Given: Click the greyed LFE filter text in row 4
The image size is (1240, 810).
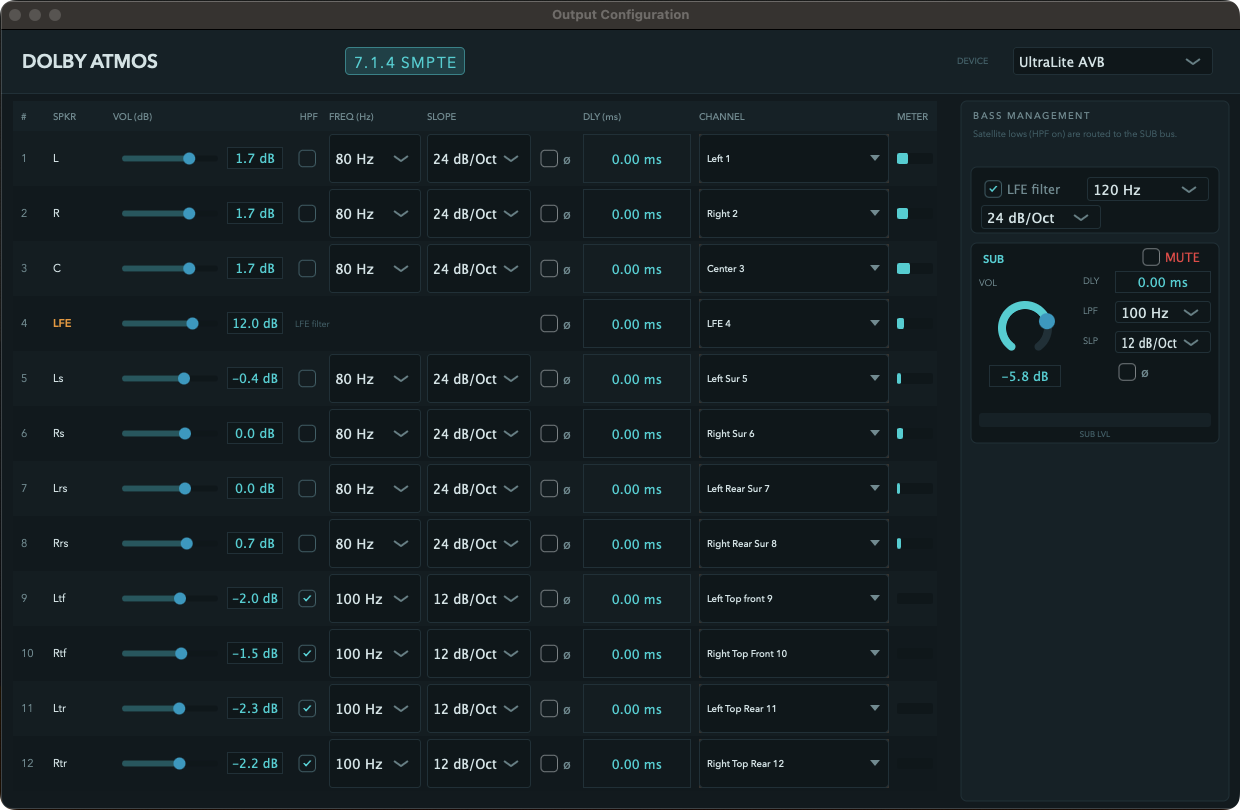Looking at the screenshot, I should coord(312,324).
